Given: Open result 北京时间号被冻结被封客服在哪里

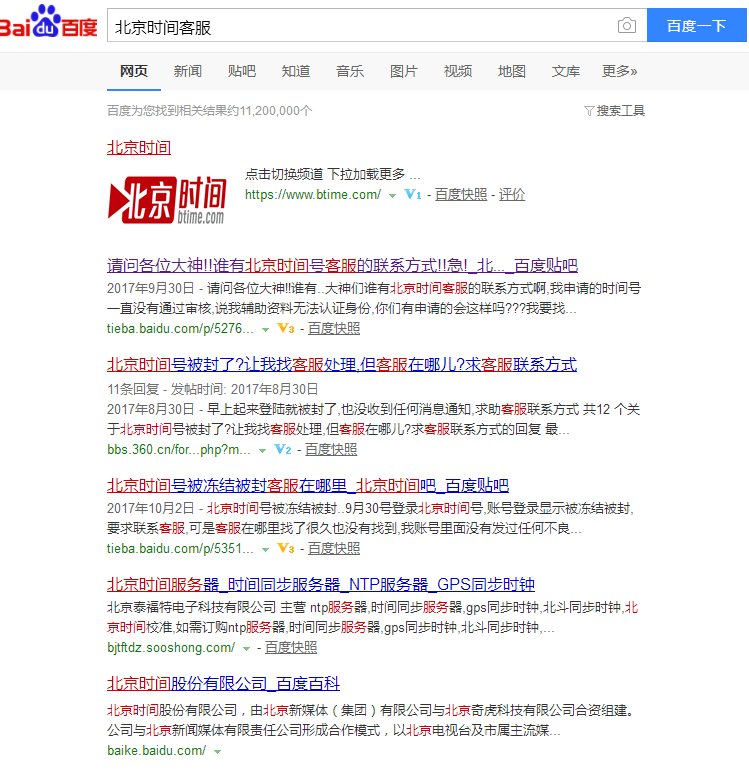Looking at the screenshot, I should pos(308,485).
